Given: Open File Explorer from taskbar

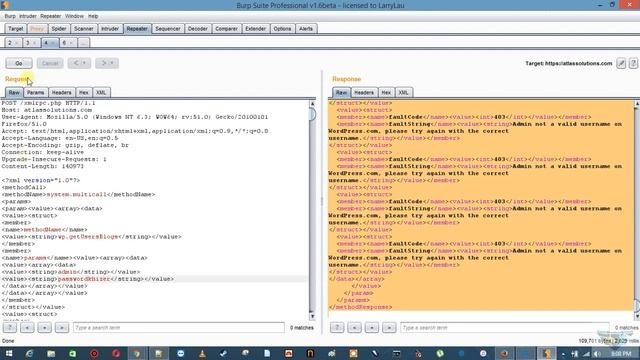Looking at the screenshot, I should [51, 353].
